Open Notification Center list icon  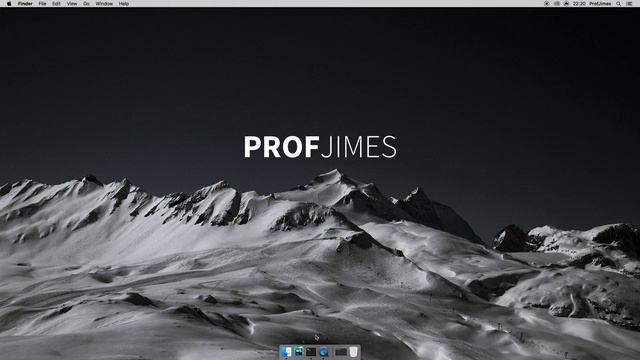pos(630,4)
